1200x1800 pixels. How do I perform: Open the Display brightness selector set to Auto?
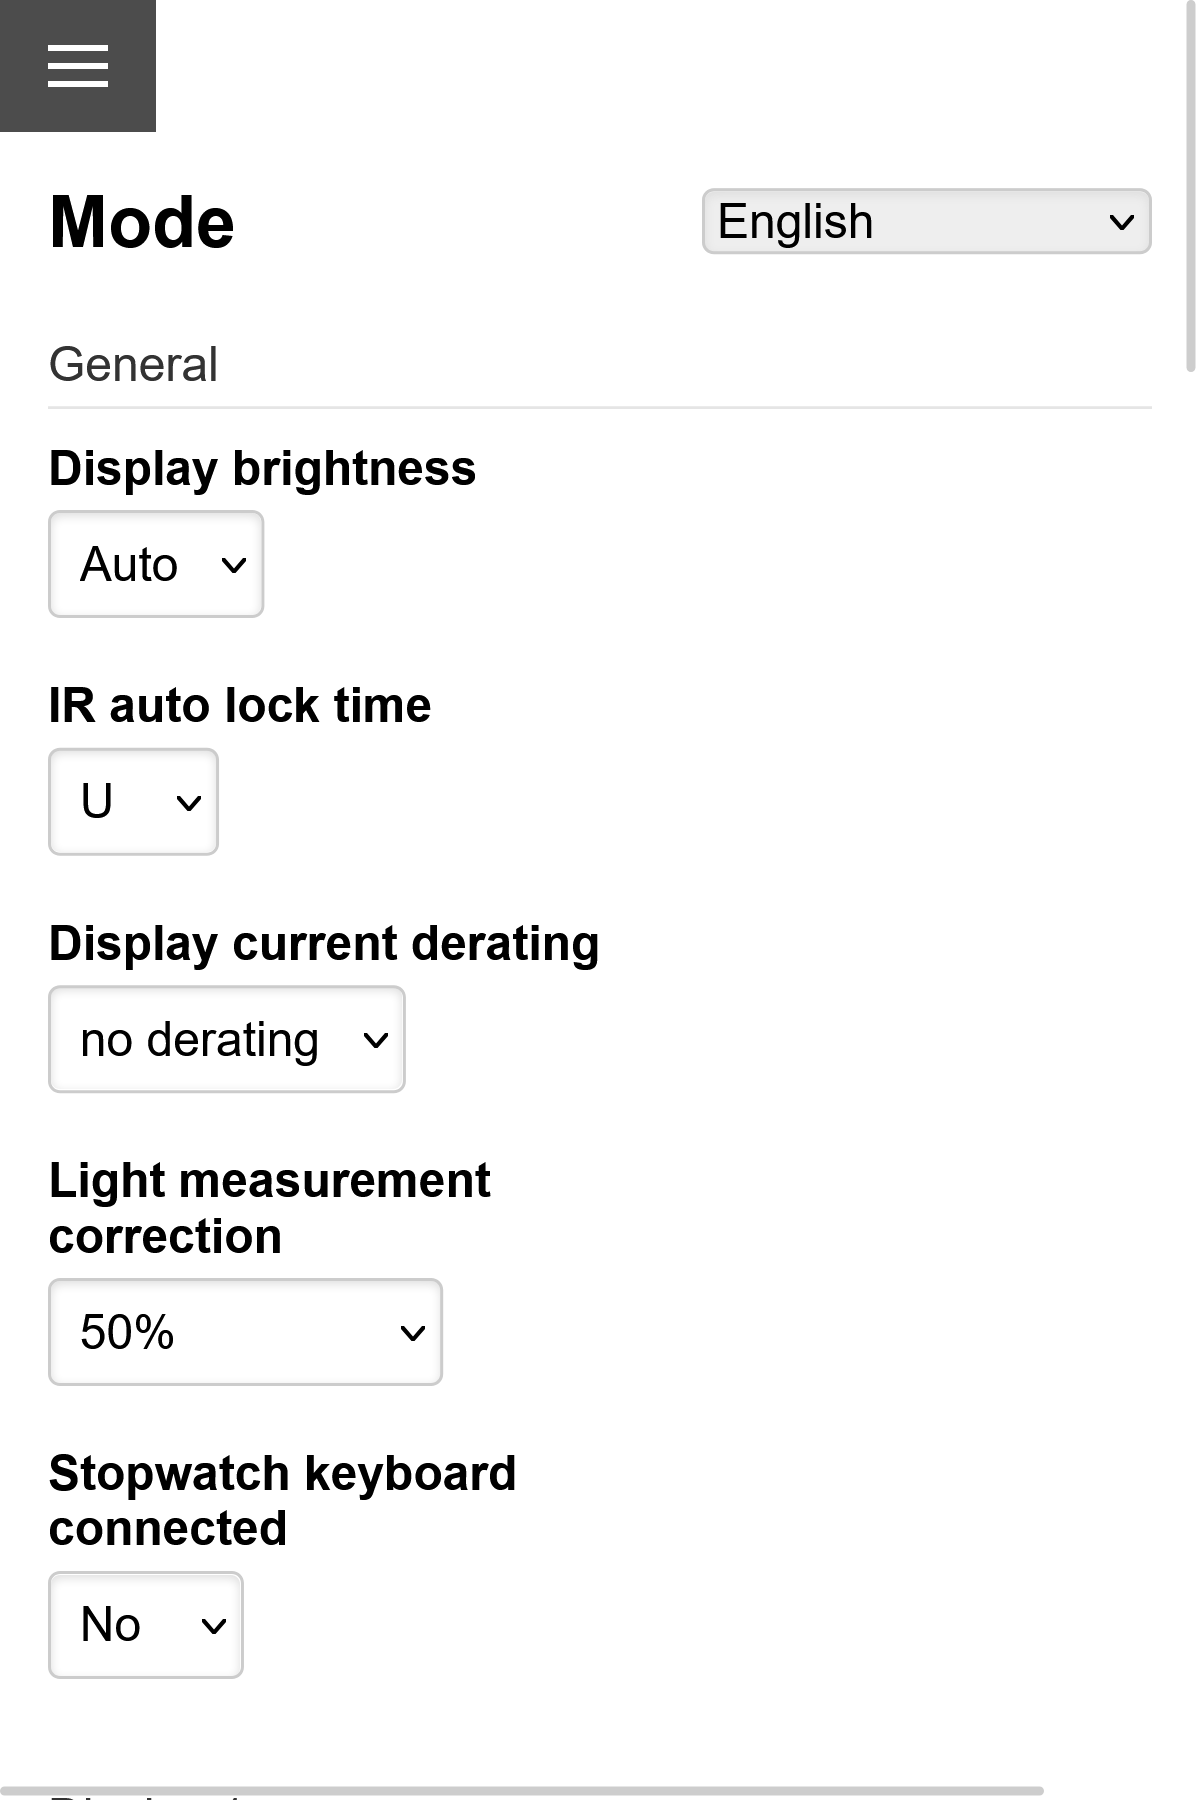point(155,565)
